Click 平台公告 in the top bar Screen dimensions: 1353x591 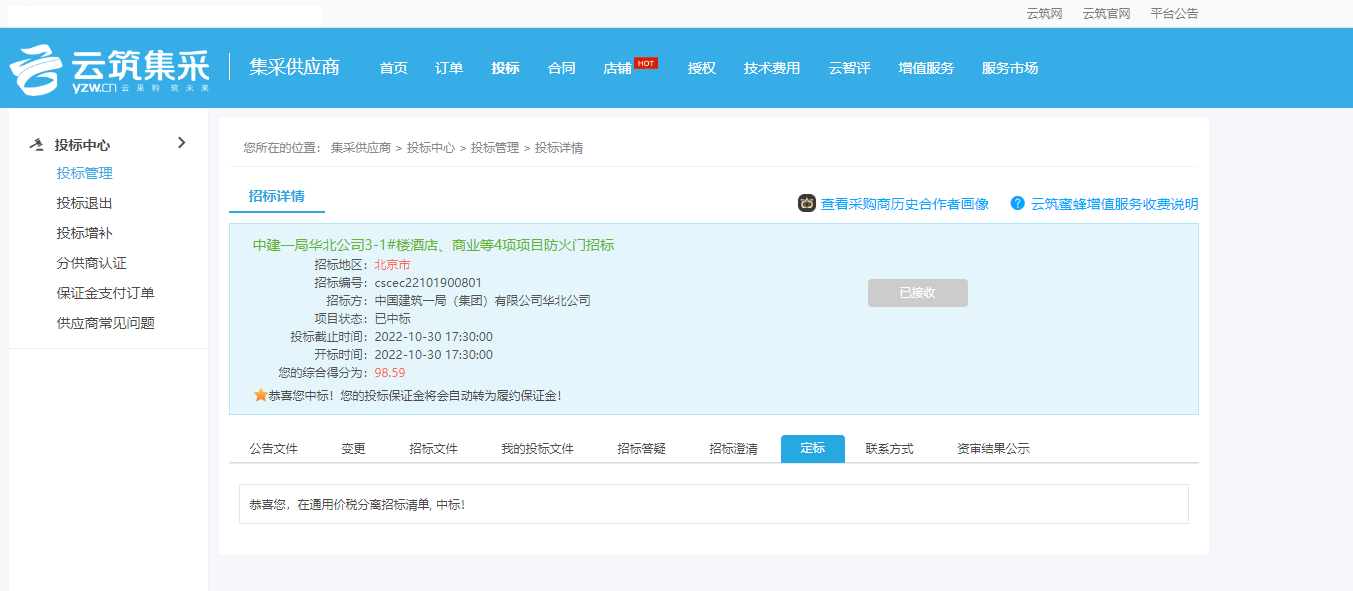[1174, 14]
